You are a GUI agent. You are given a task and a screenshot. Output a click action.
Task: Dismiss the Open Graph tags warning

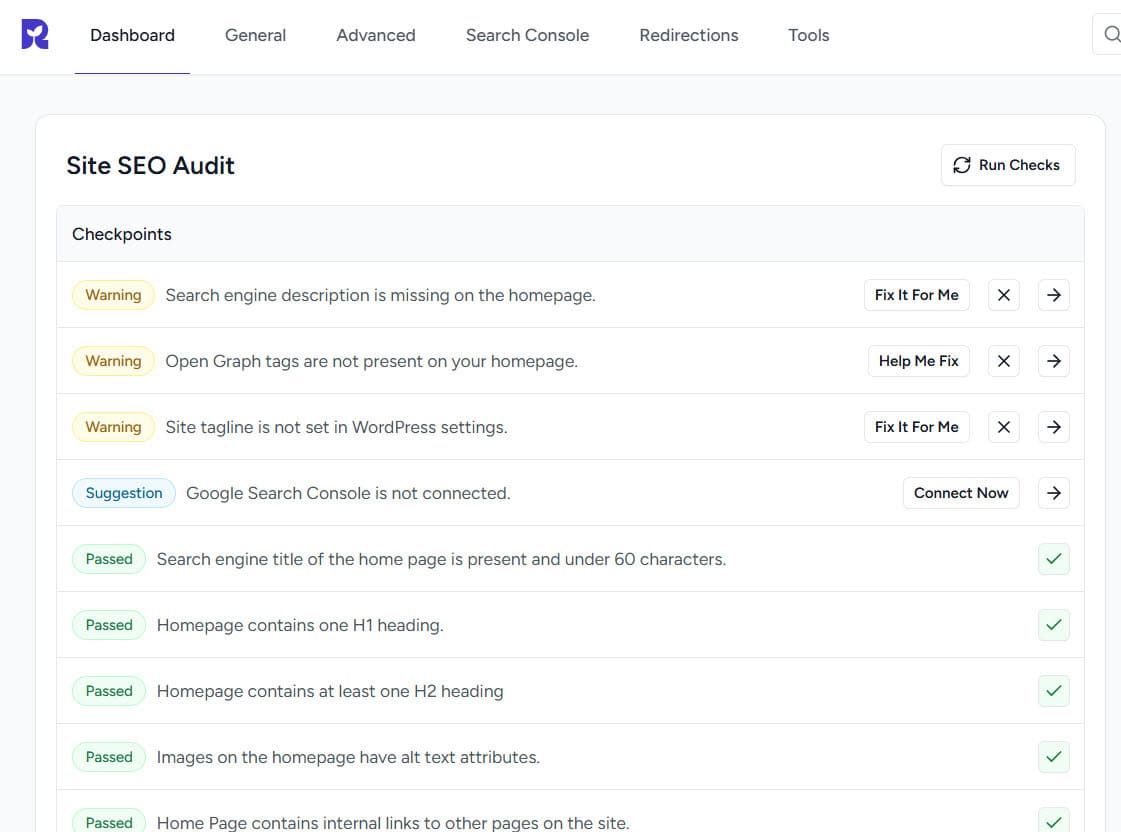pyautogui.click(x=1003, y=361)
